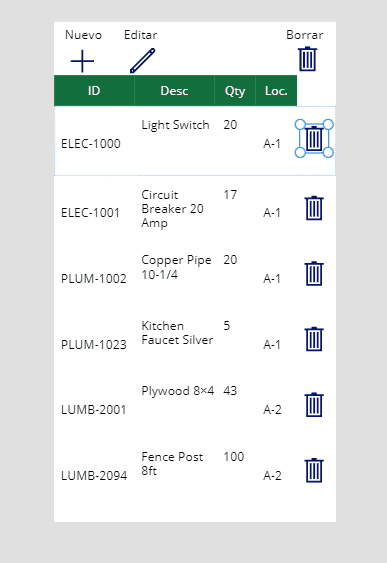Select the ELEC-1000 item ID
Viewport: 387px width, 563px height.
[x=91, y=144]
